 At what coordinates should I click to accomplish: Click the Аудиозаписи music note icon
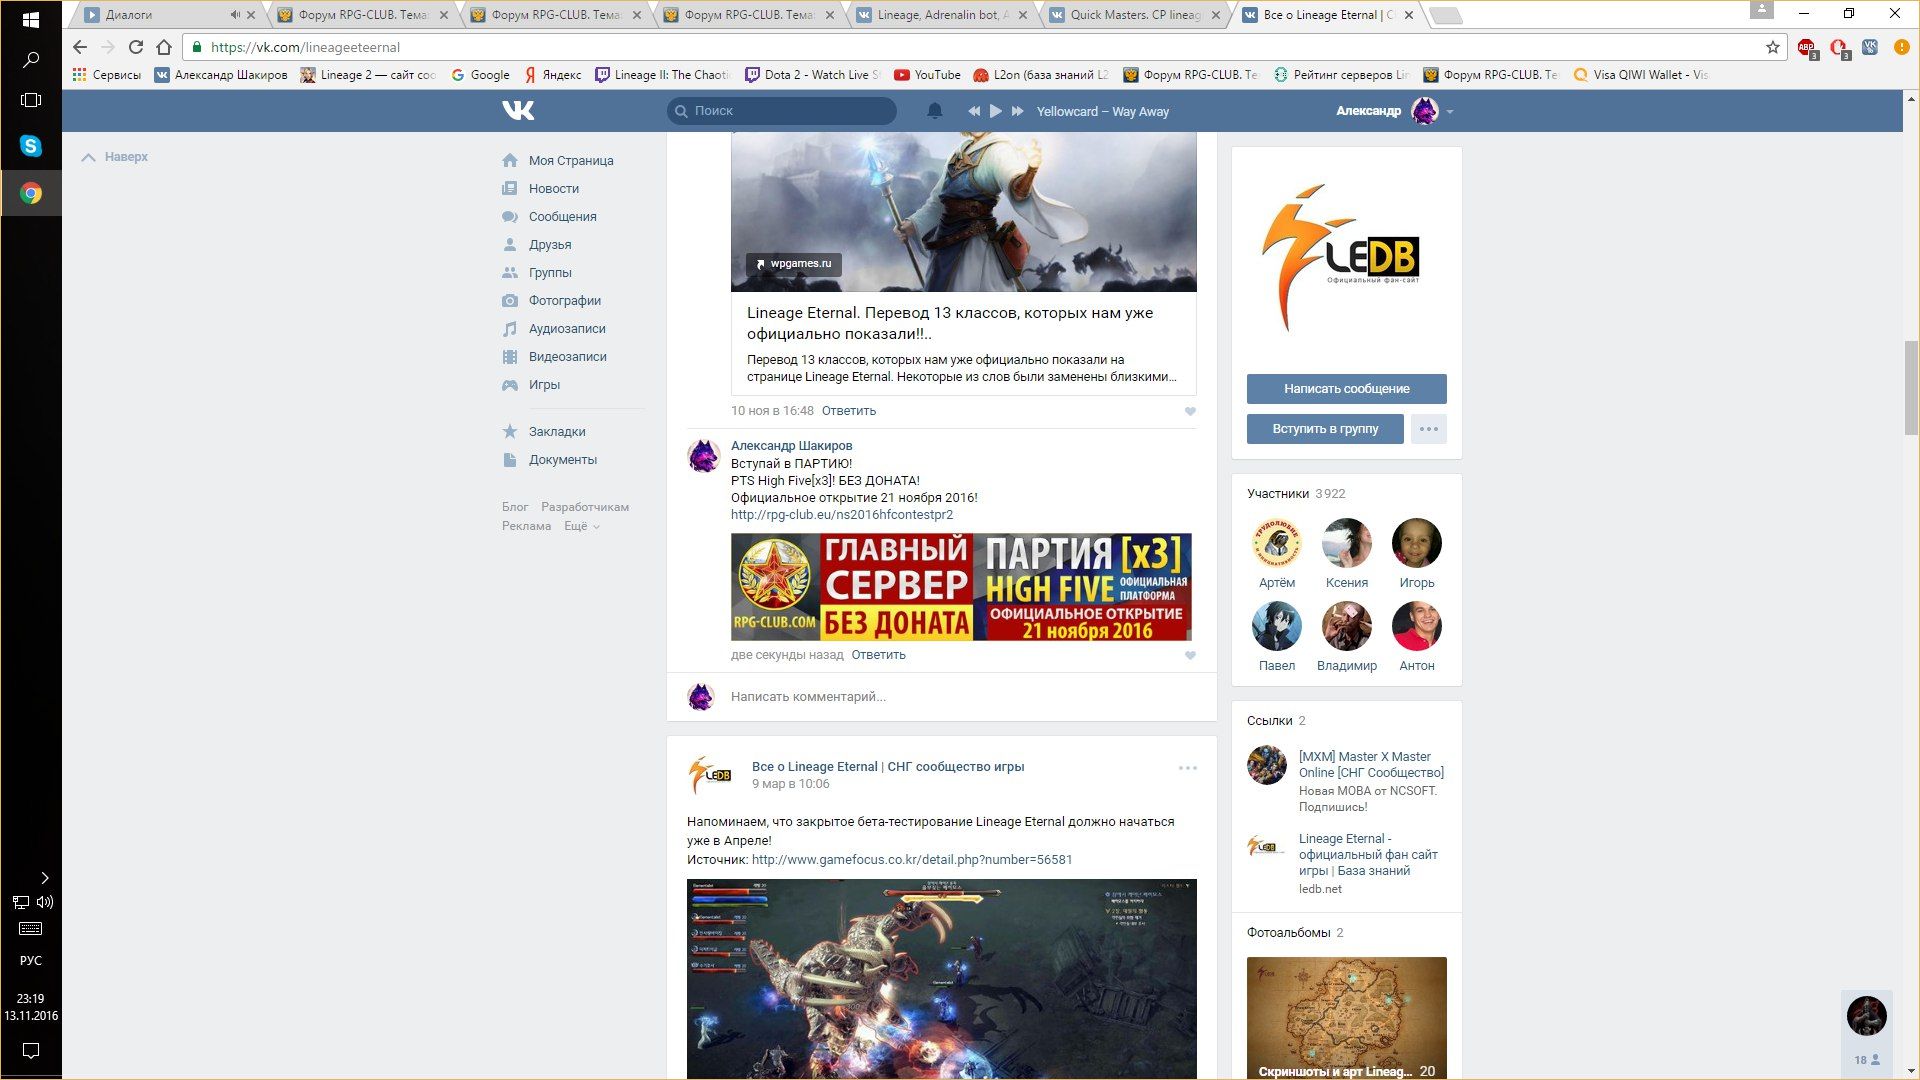pyautogui.click(x=510, y=328)
